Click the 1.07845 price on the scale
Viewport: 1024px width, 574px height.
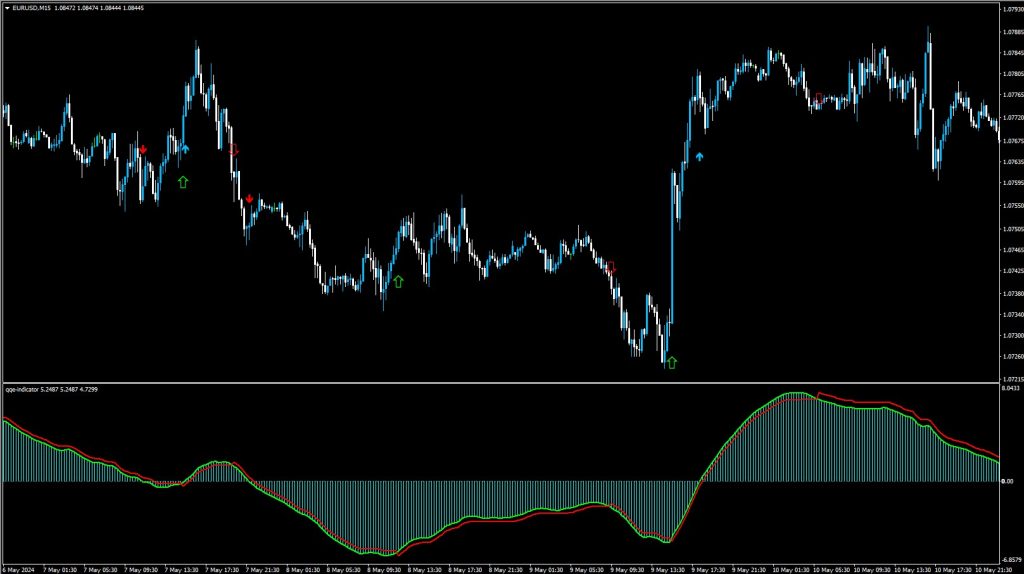pos(1011,52)
